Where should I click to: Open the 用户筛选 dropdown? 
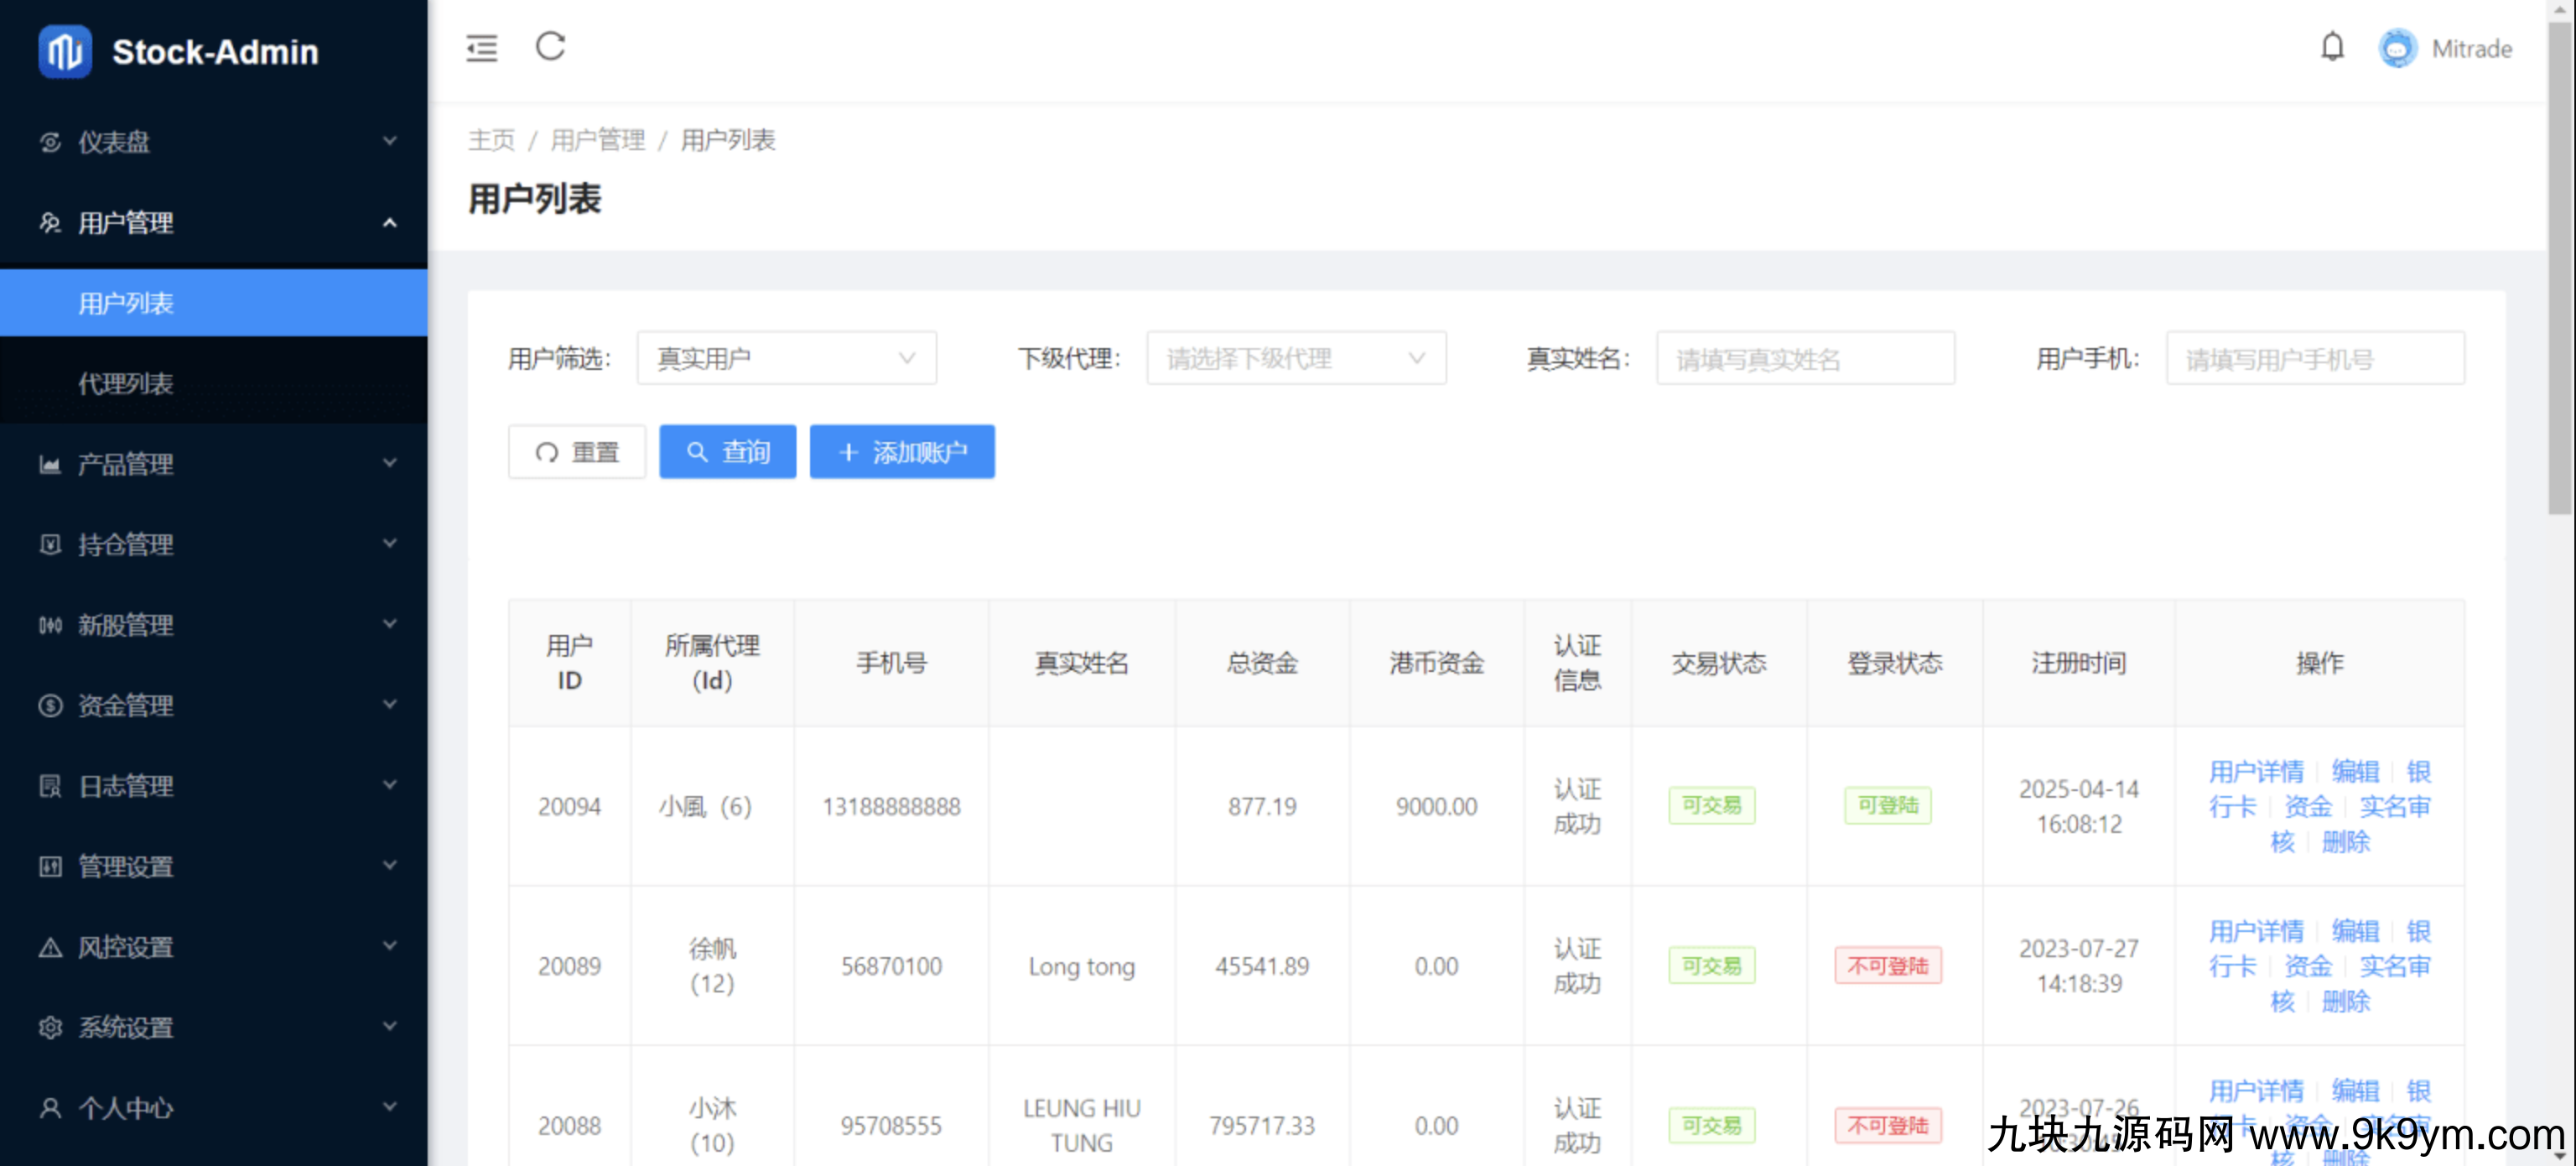coord(786,358)
